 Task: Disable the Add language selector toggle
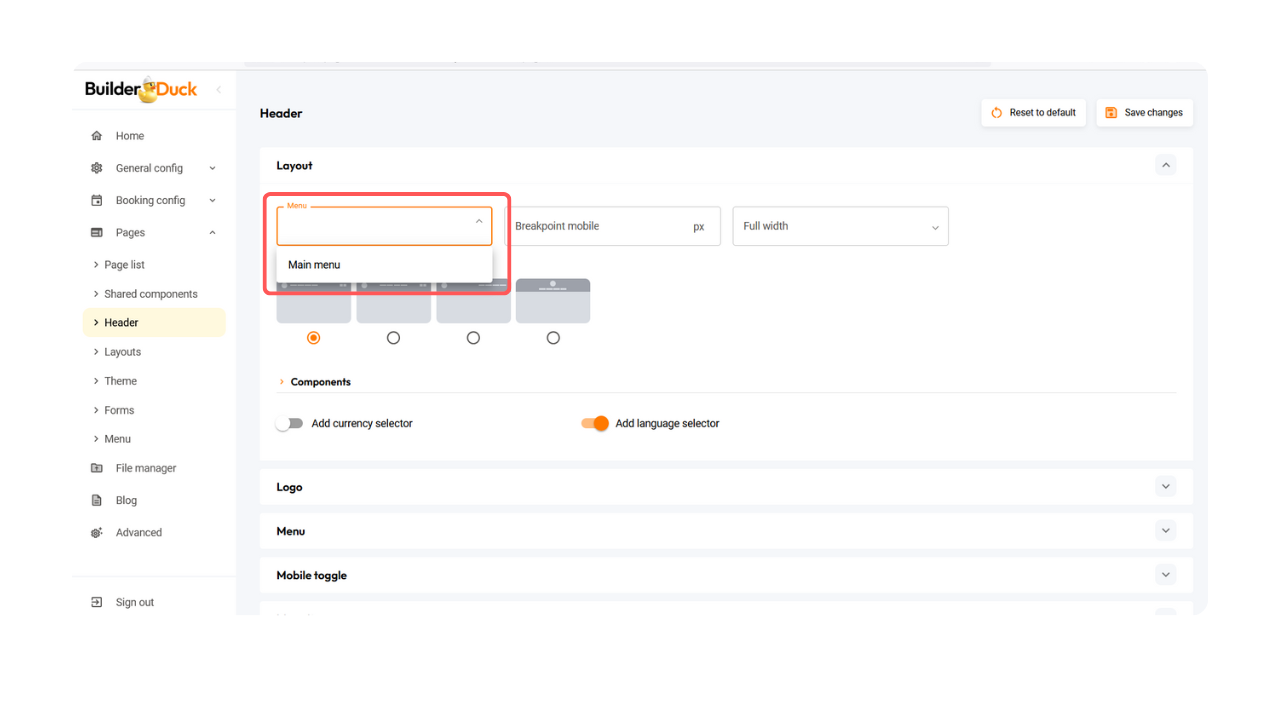coord(595,424)
